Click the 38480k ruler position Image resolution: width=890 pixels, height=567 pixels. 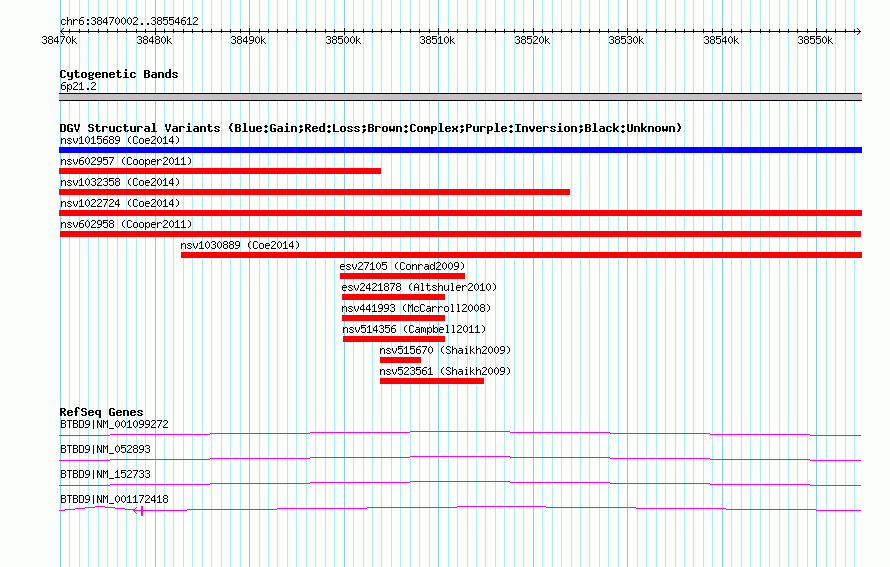pyautogui.click(x=154, y=40)
